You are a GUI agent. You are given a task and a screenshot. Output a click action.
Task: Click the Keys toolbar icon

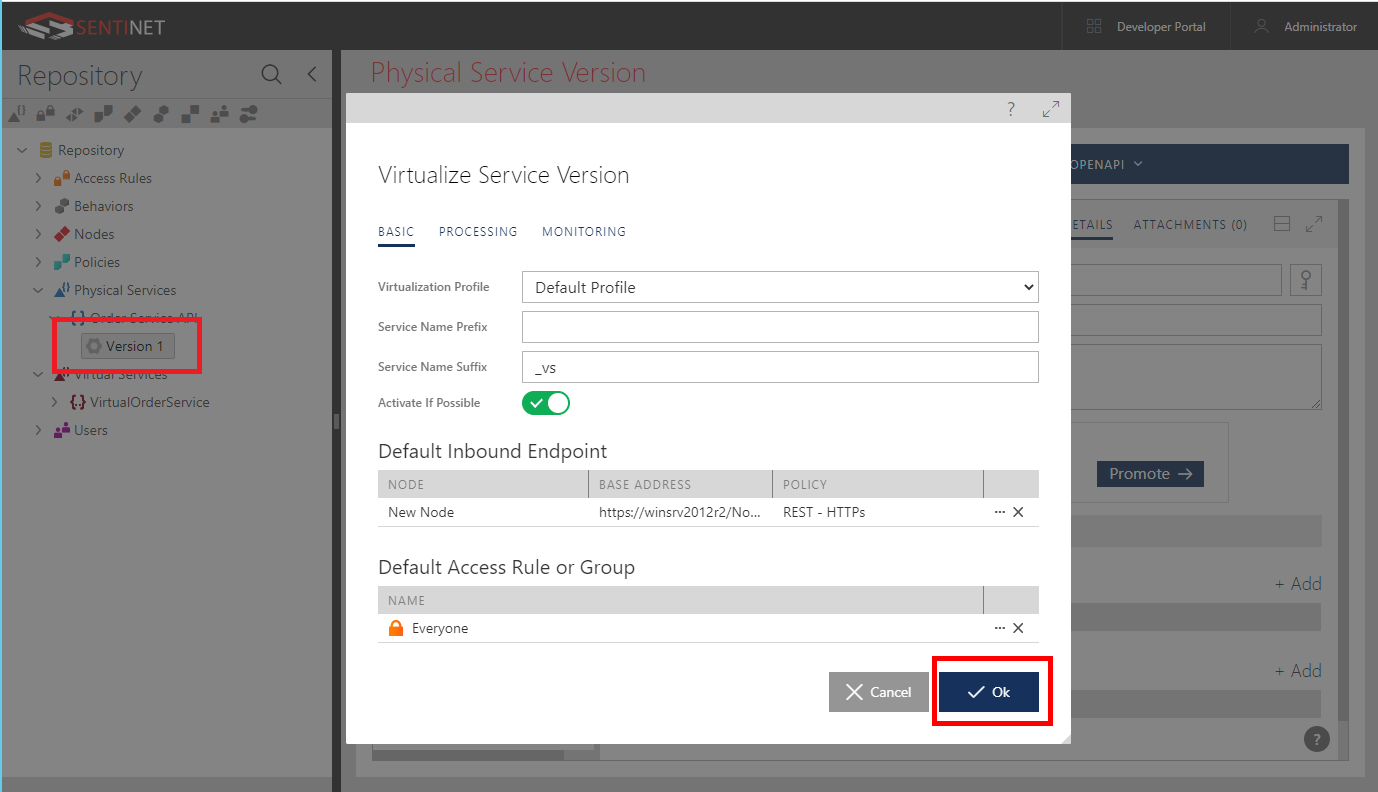pyautogui.click(x=249, y=113)
